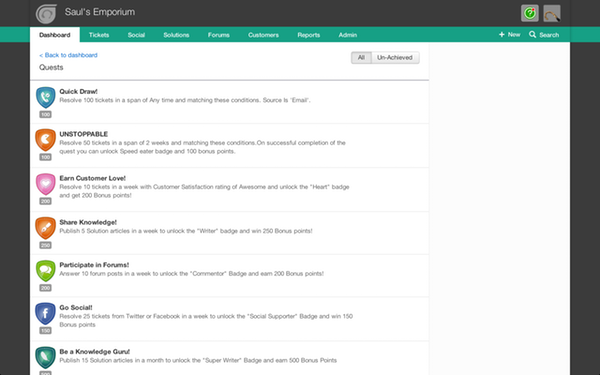The image size is (600, 375).
Task: Click the 'Publish 15 Solution articles' description
Action: tap(198, 360)
